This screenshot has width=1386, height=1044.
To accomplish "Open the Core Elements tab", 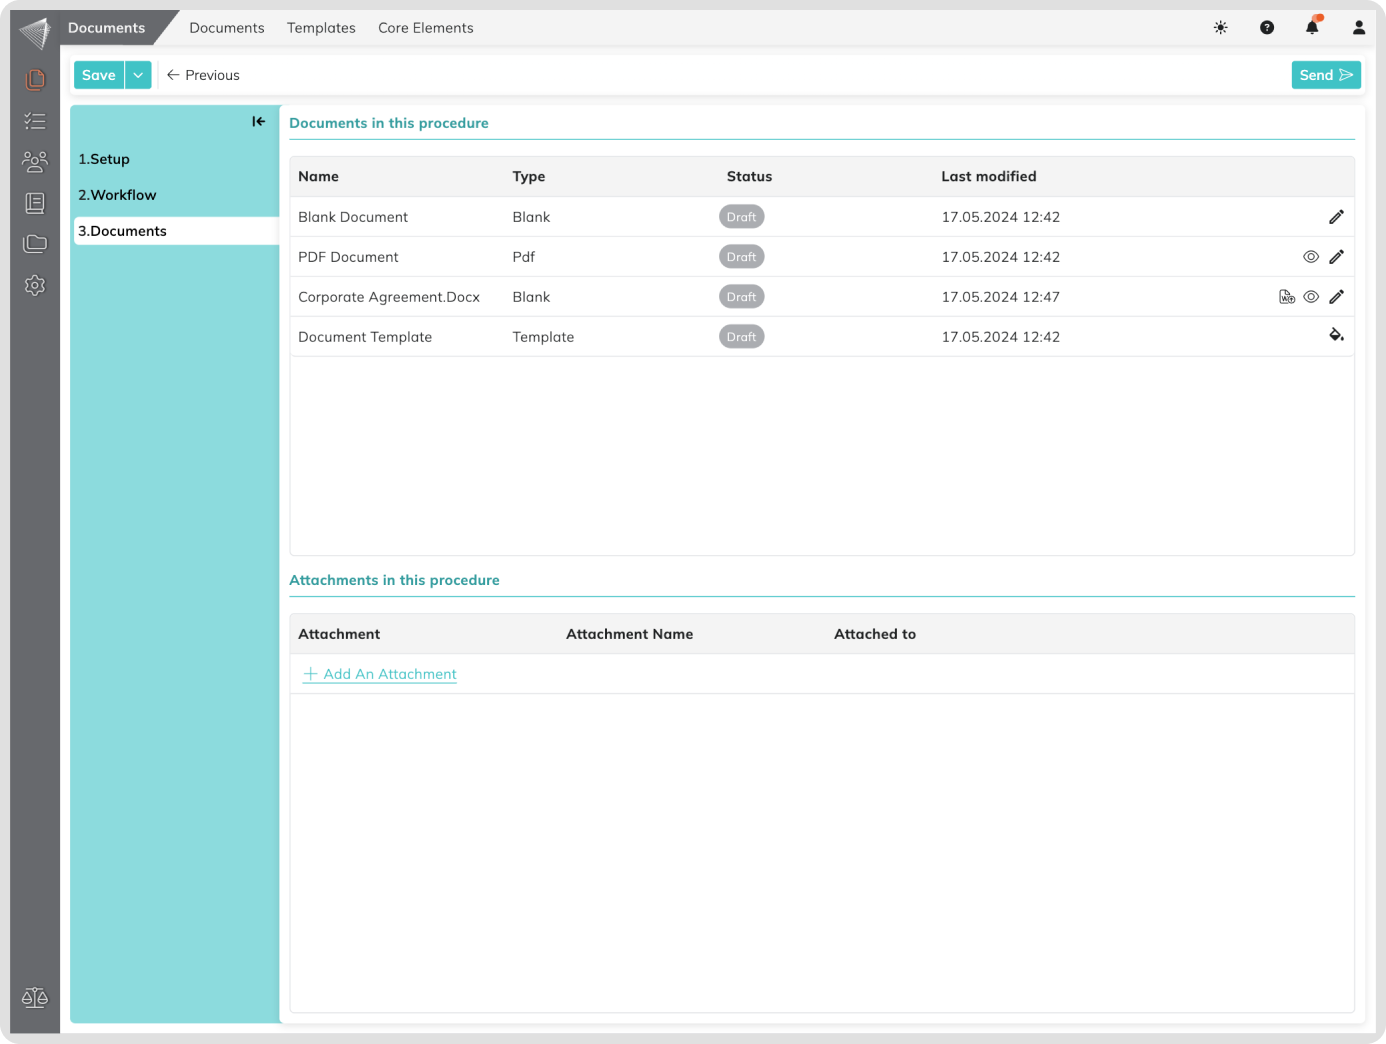I will (425, 28).
